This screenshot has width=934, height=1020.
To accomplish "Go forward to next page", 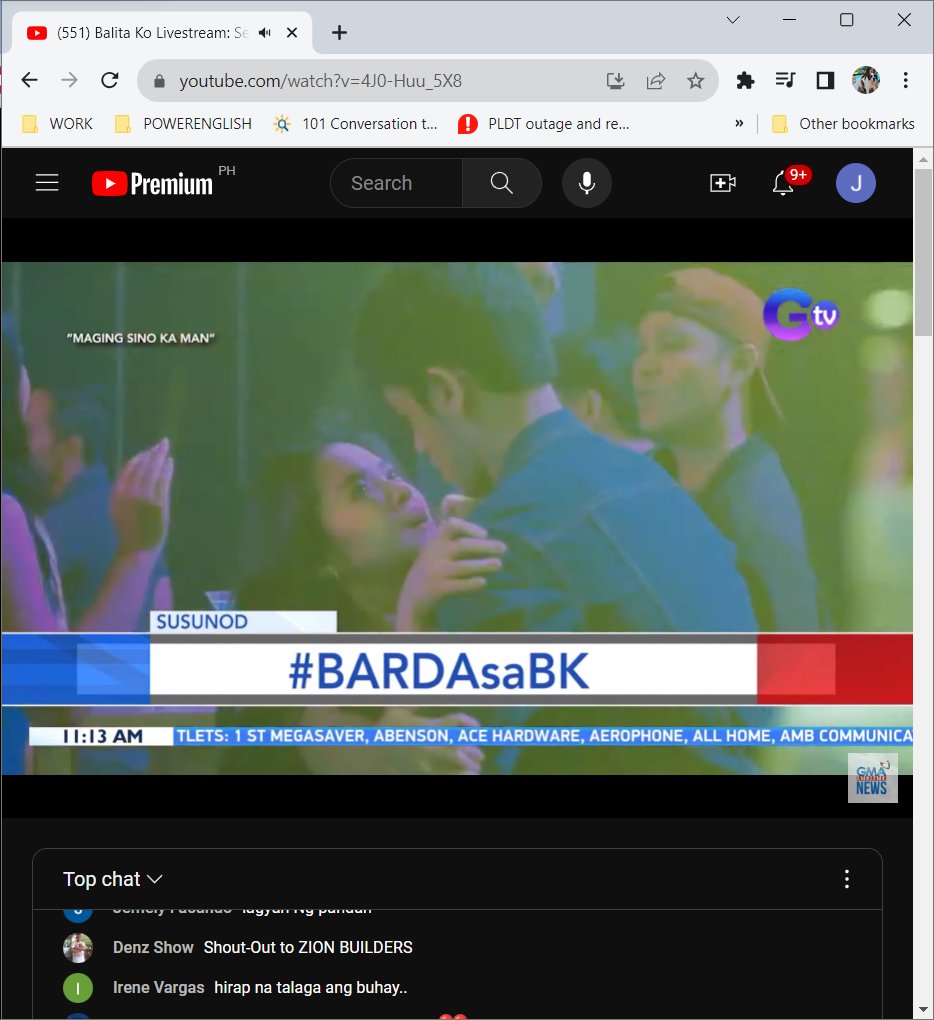I will coord(69,80).
